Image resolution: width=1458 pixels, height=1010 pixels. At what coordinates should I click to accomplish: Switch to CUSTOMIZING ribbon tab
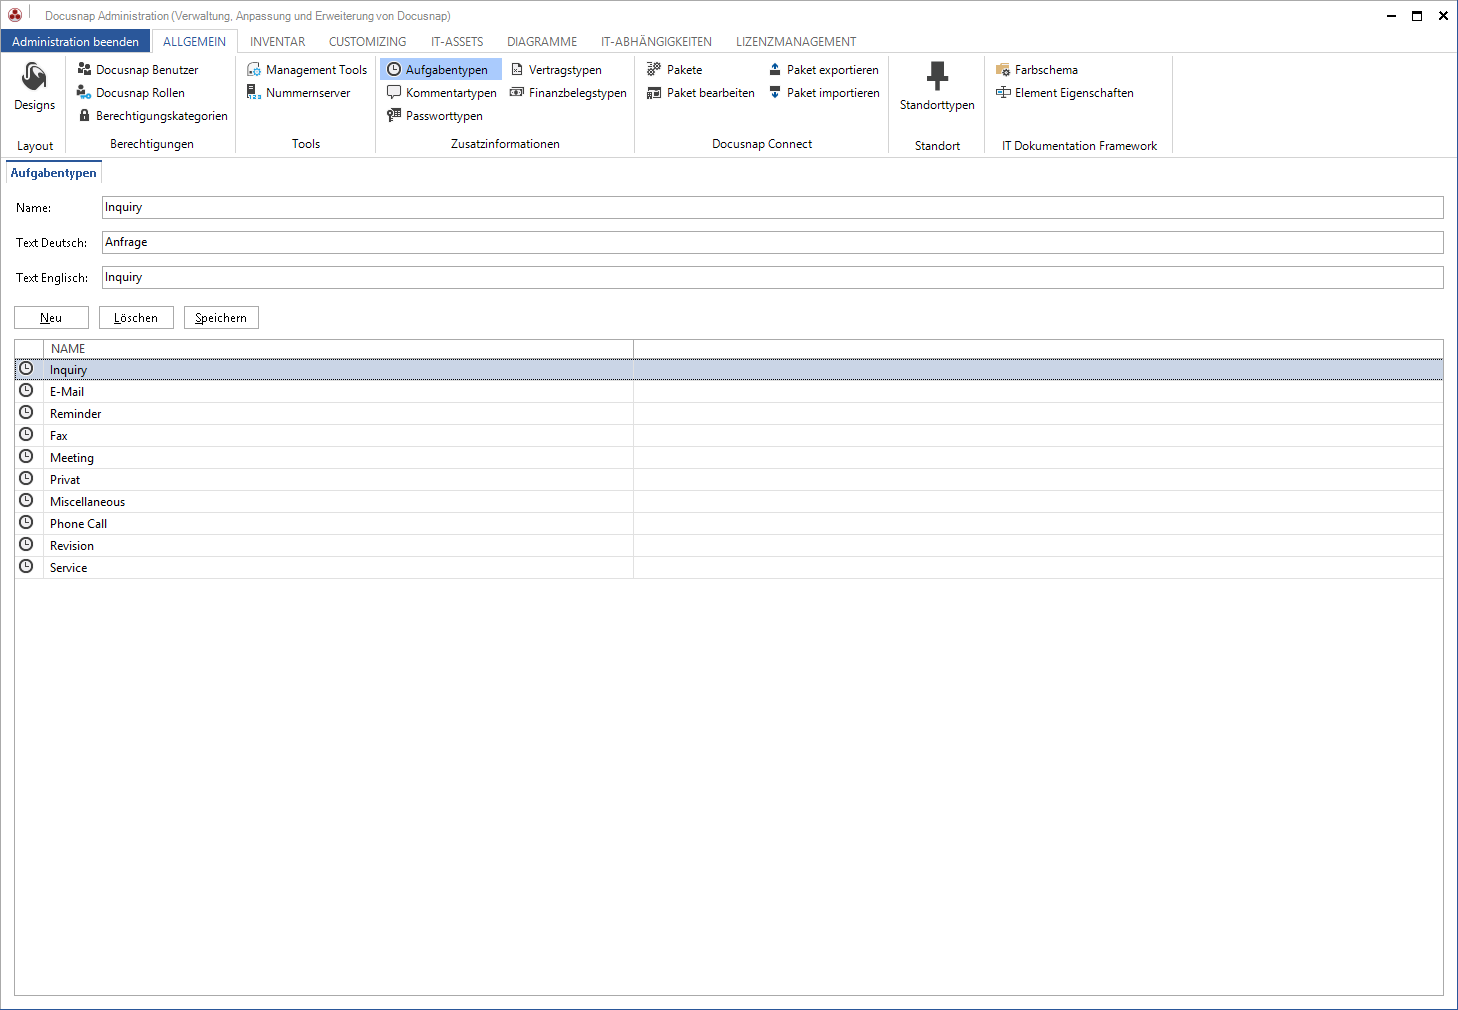point(368,41)
